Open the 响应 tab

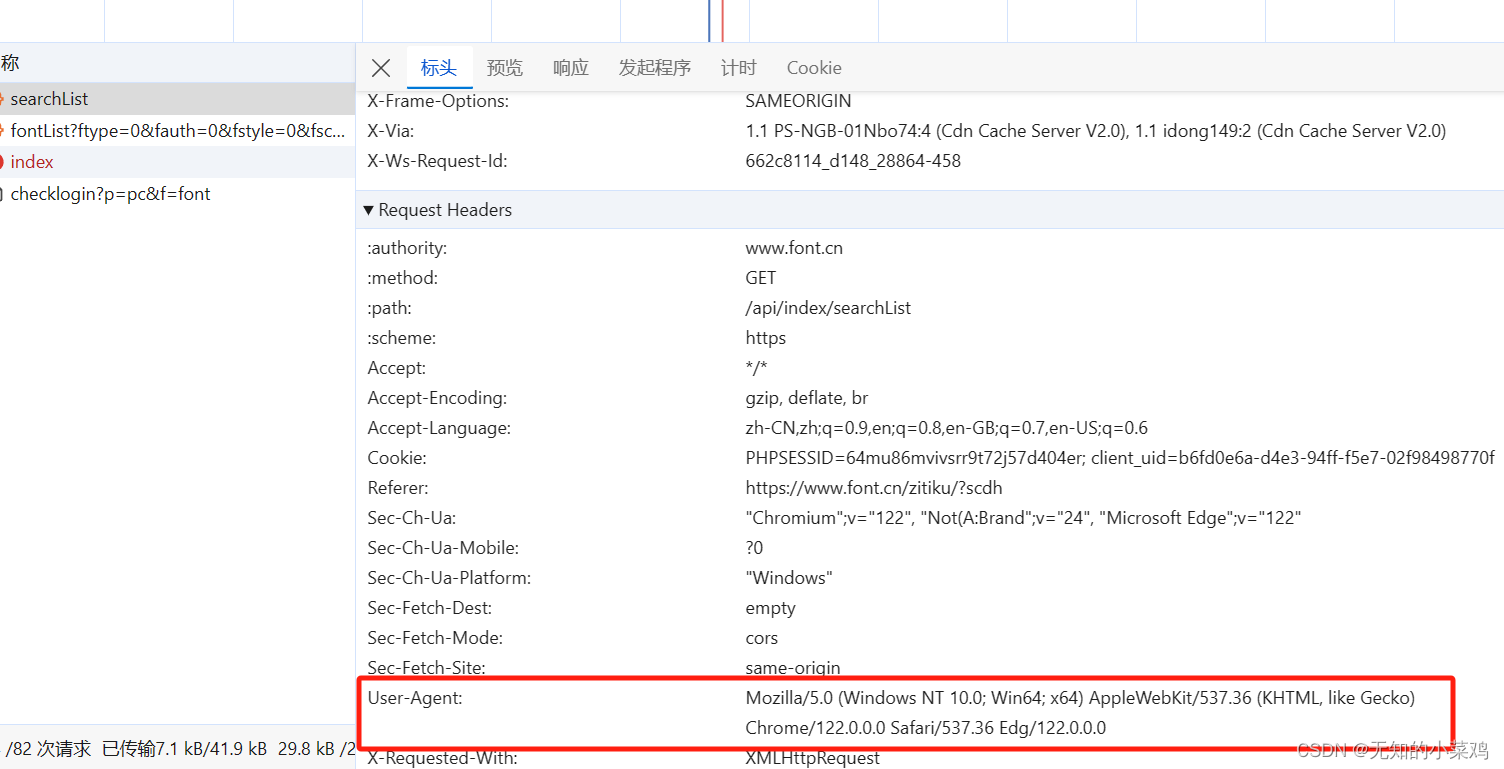[x=571, y=68]
